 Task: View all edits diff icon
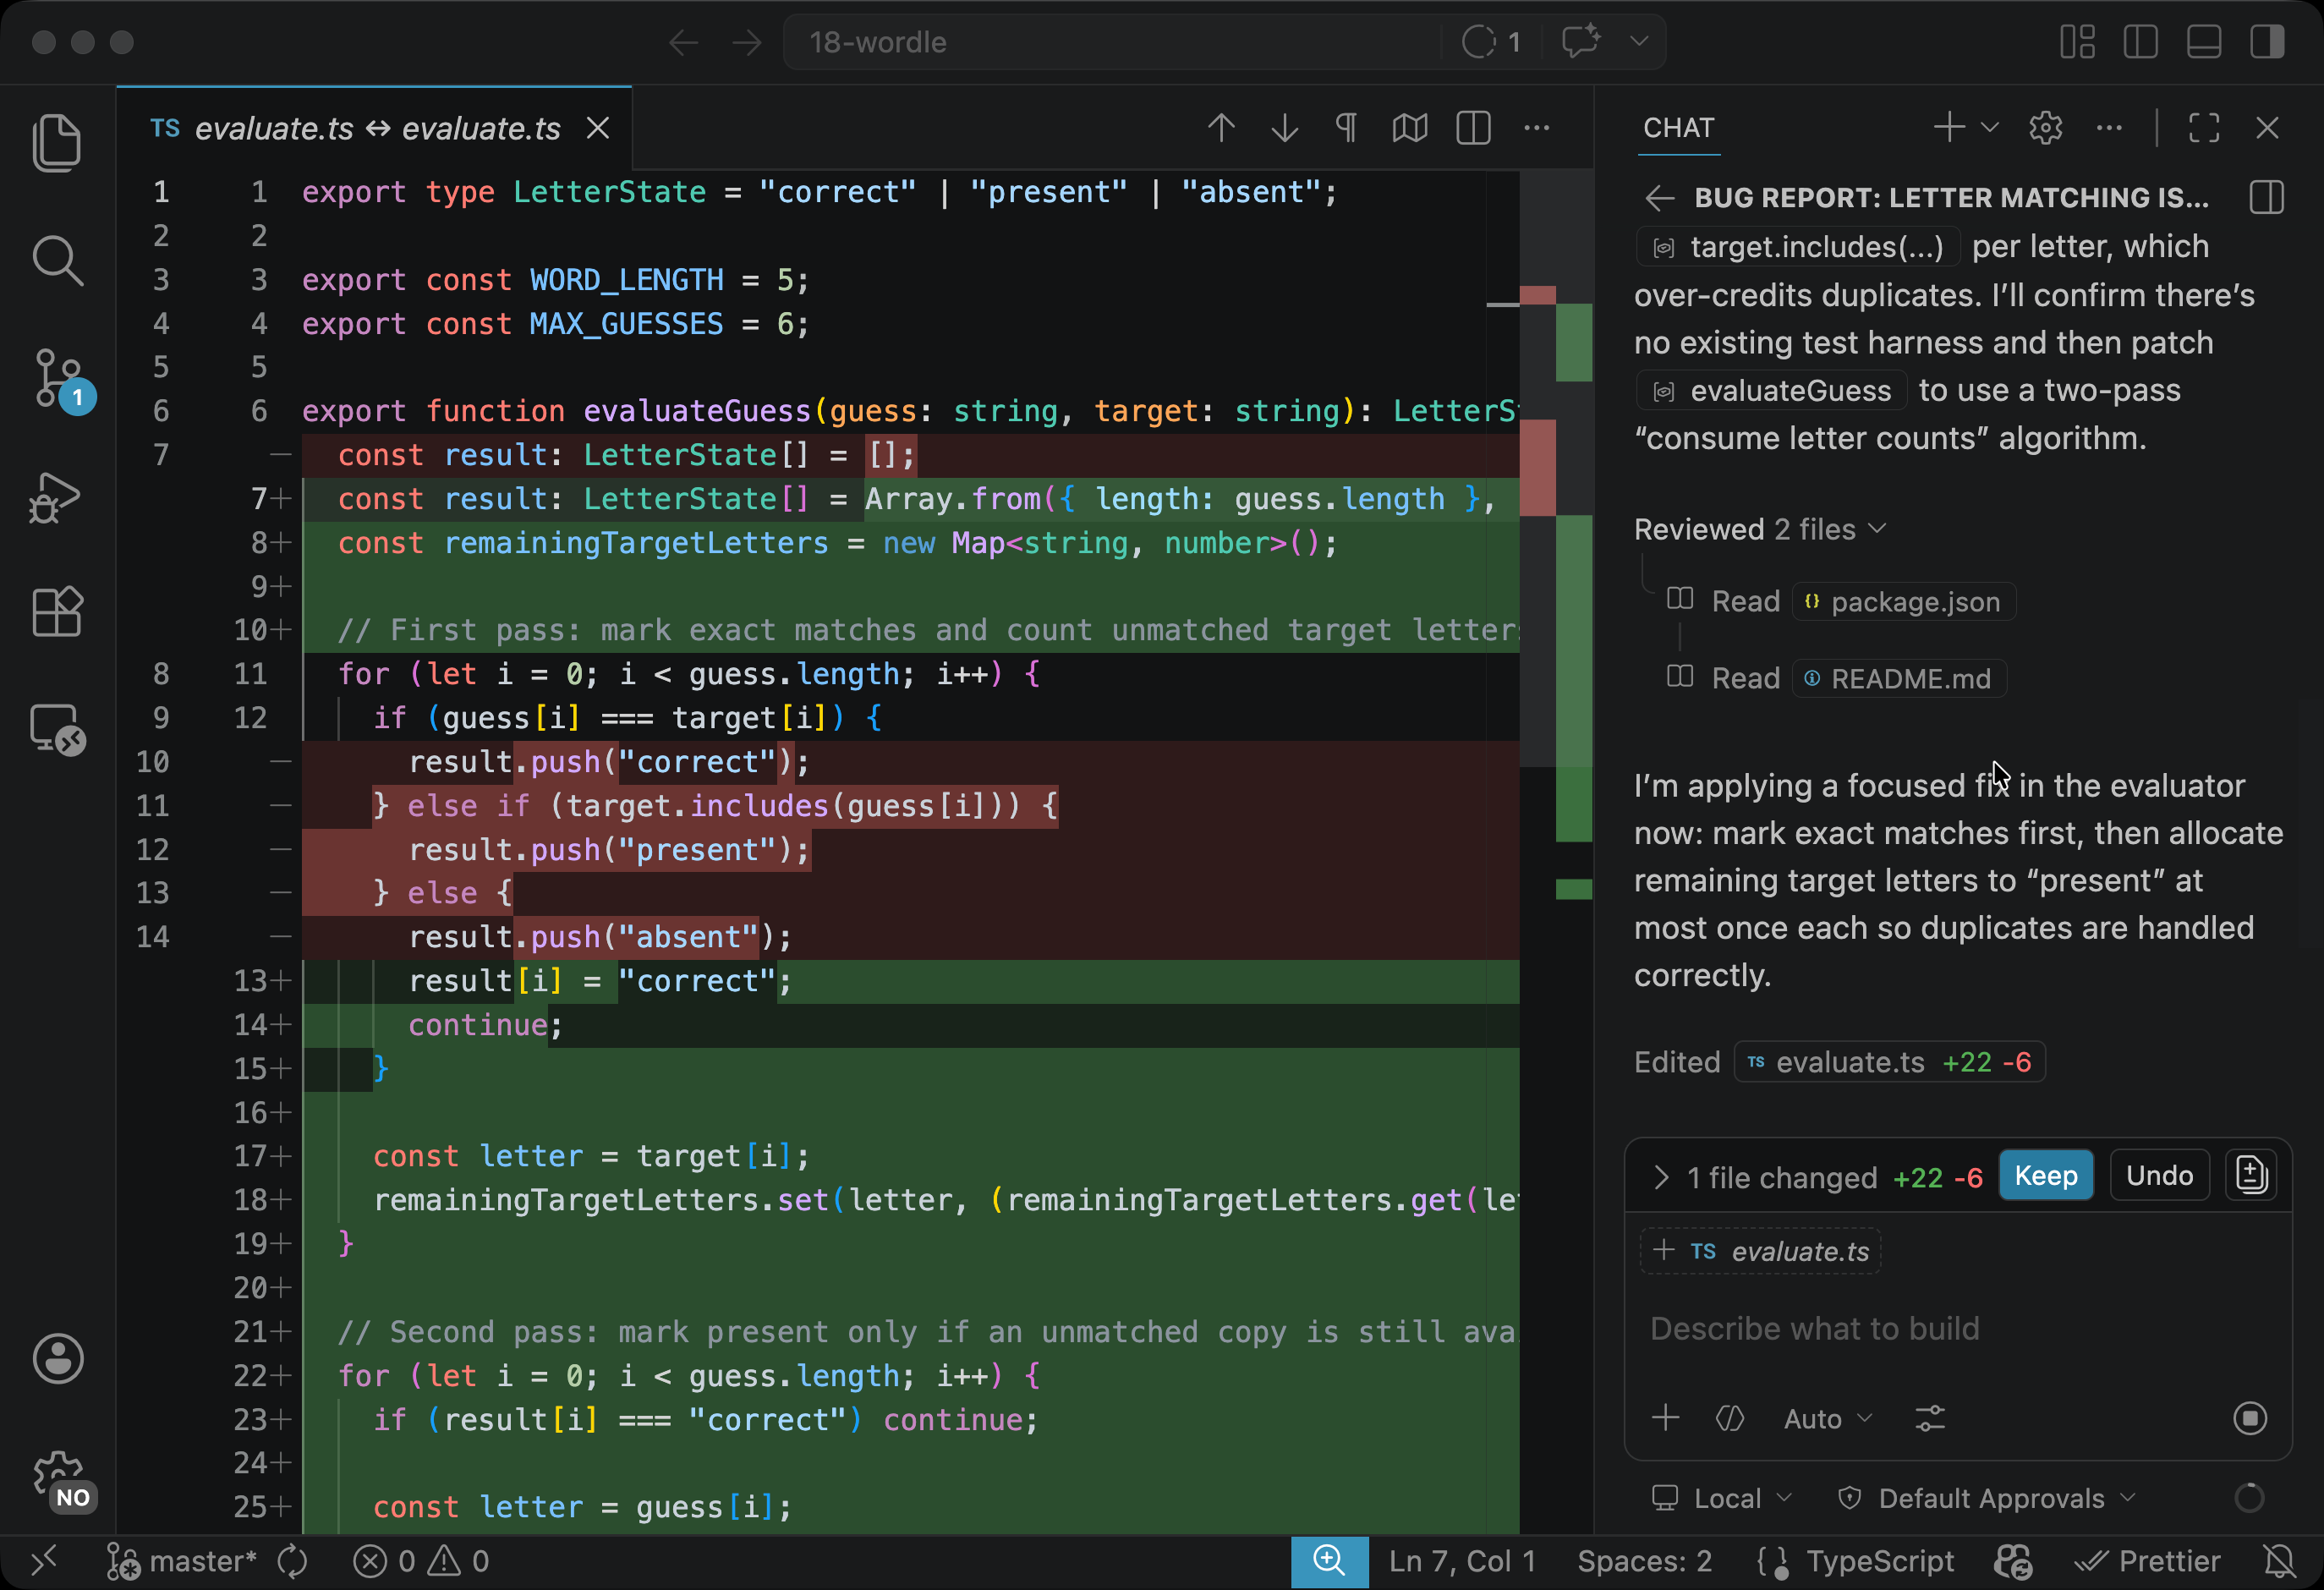pos(2251,1176)
